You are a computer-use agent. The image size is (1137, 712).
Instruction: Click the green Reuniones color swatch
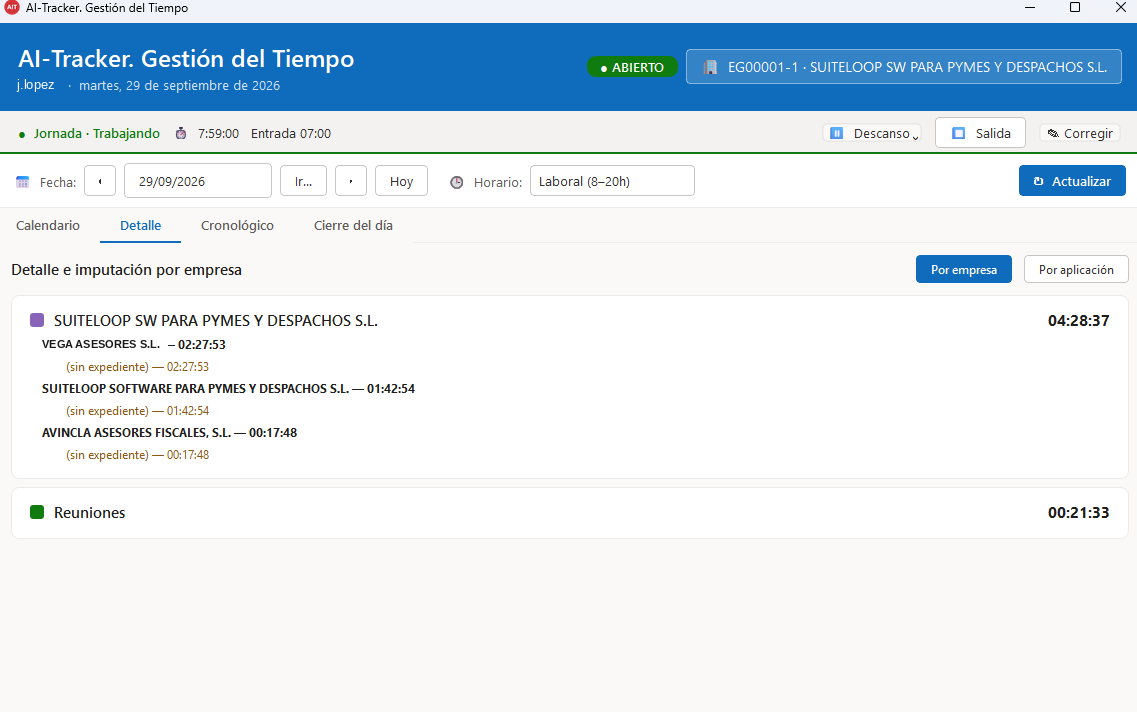(37, 513)
